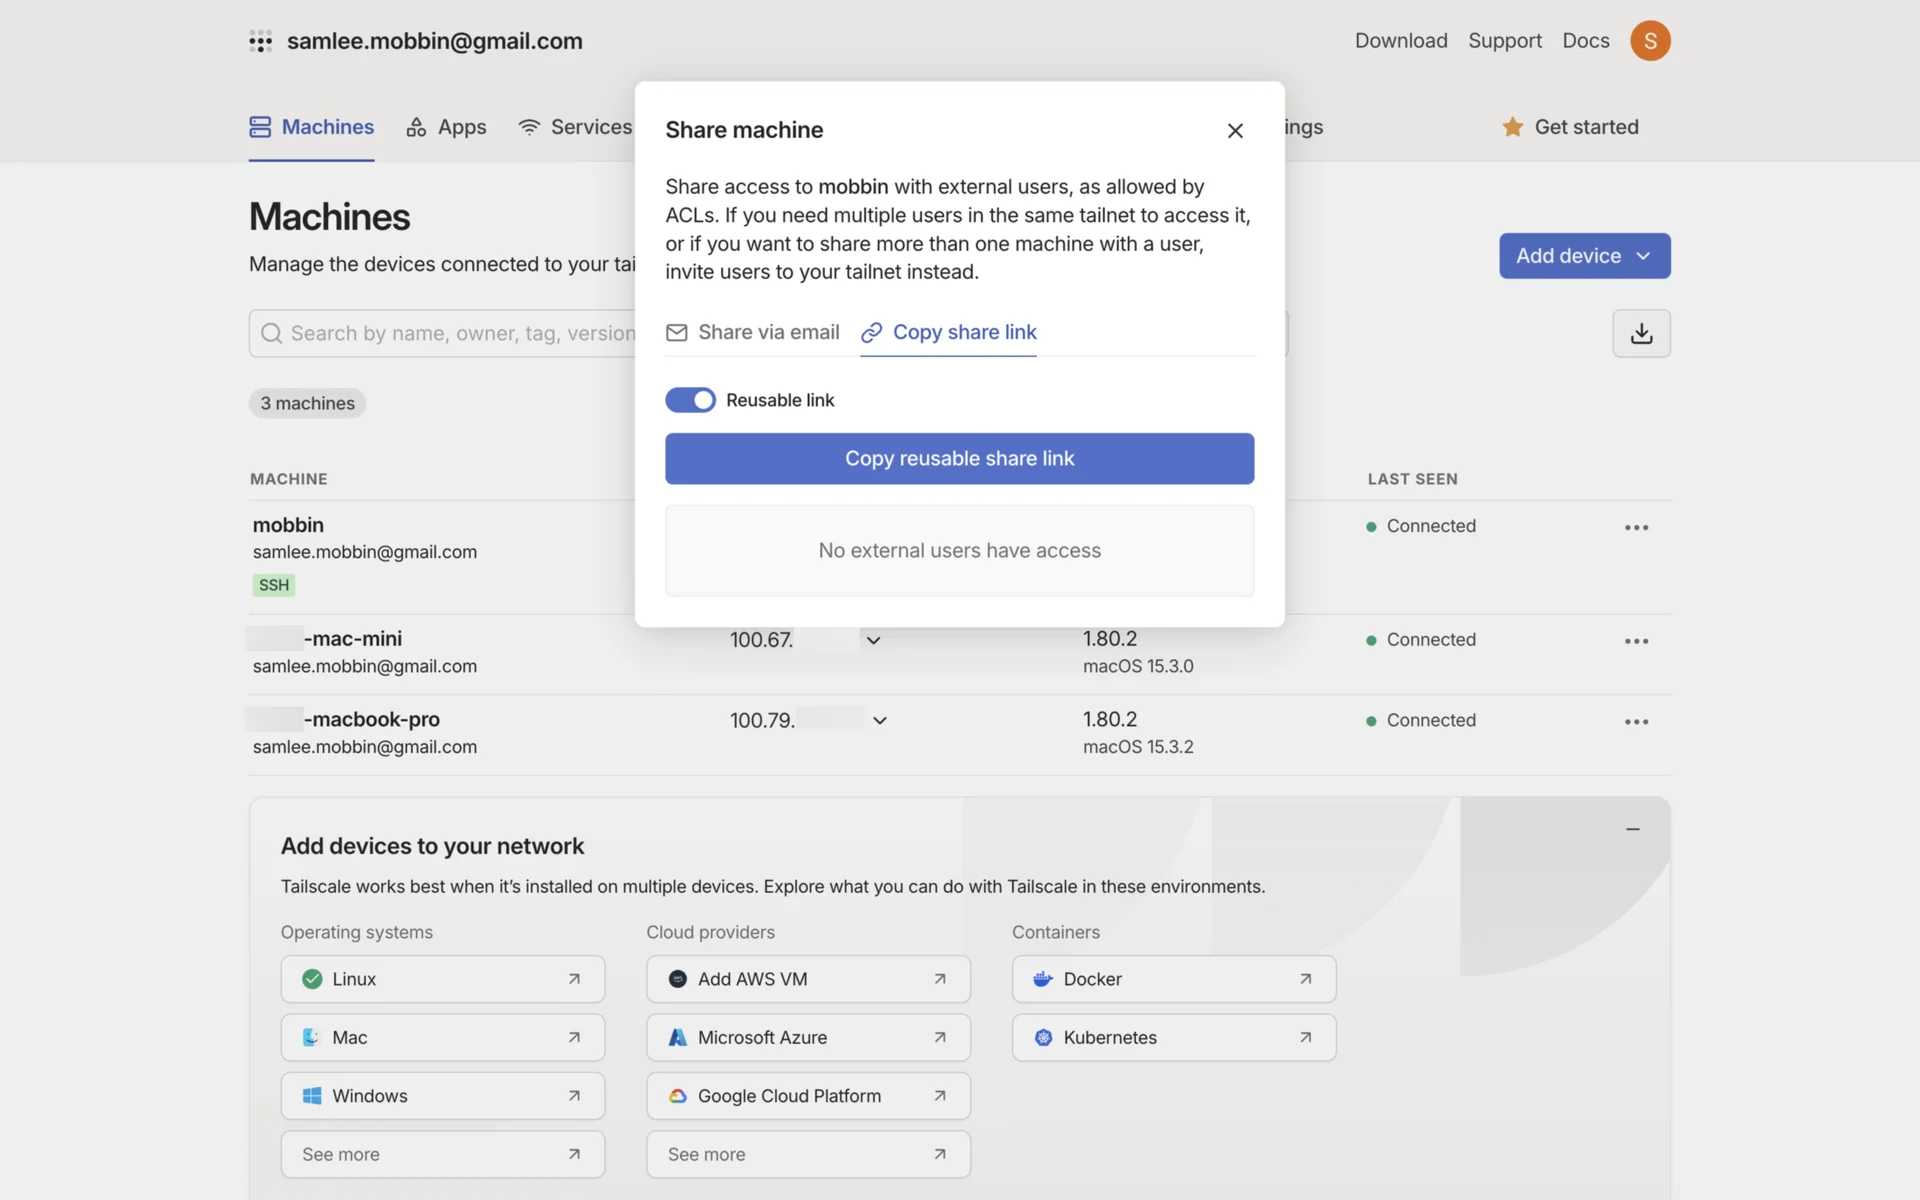Open the Docs link in header
This screenshot has width=1920, height=1200.
(x=1586, y=41)
